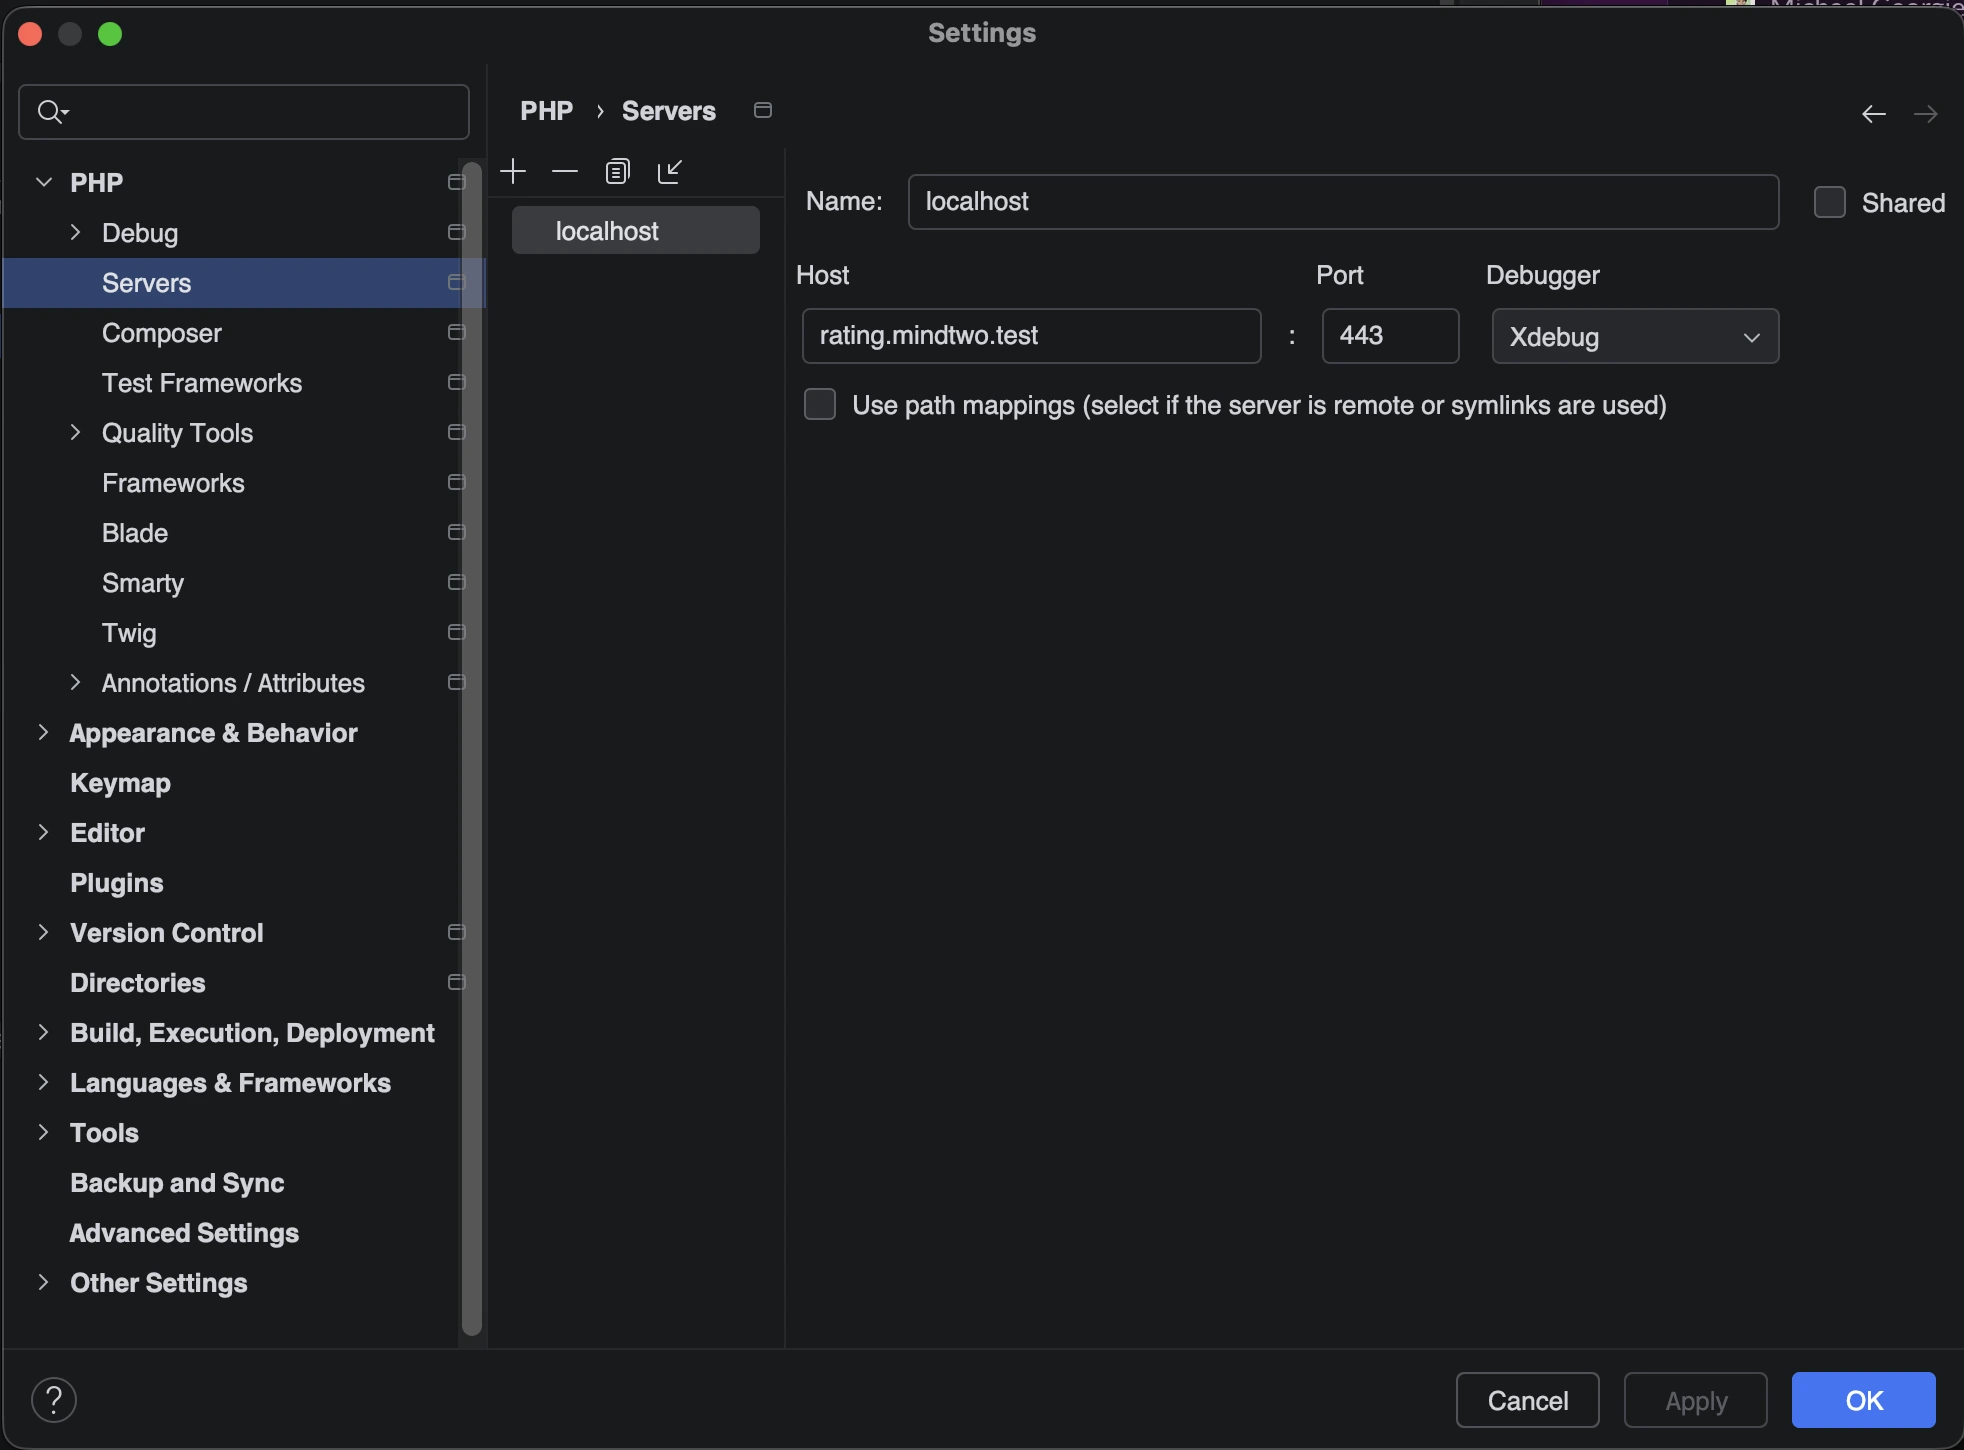Select the Servers tree item
This screenshot has height=1450, width=1964.
(x=244, y=283)
